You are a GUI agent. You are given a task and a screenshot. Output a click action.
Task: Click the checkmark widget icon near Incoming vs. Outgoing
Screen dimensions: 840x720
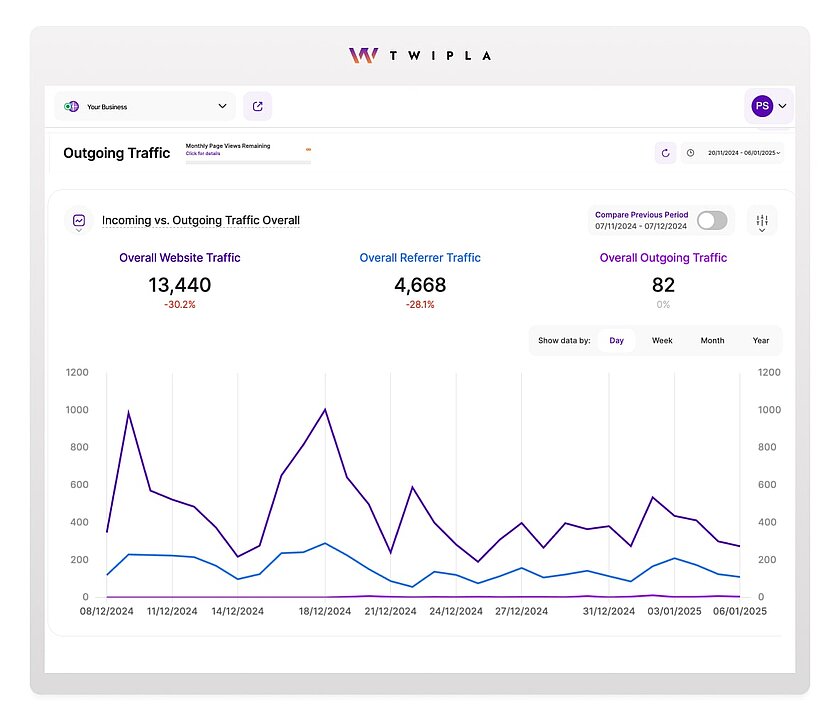pyautogui.click(x=78, y=220)
